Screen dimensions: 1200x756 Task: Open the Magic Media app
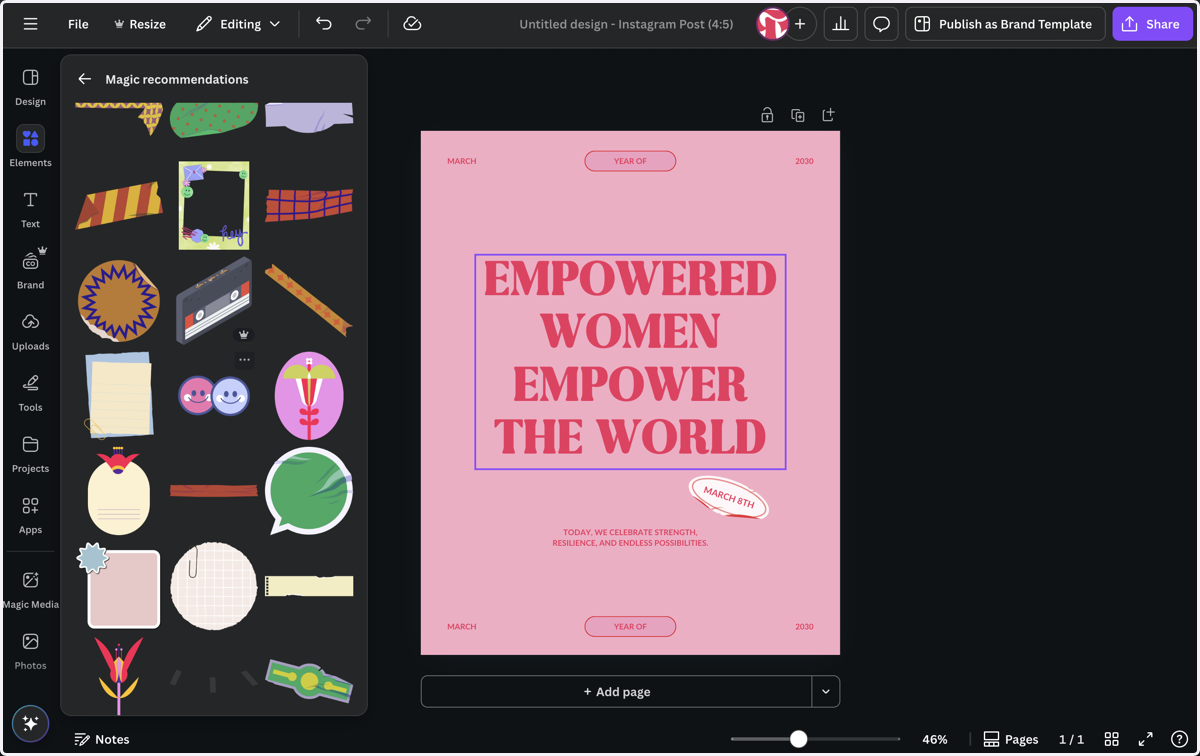click(x=30, y=589)
